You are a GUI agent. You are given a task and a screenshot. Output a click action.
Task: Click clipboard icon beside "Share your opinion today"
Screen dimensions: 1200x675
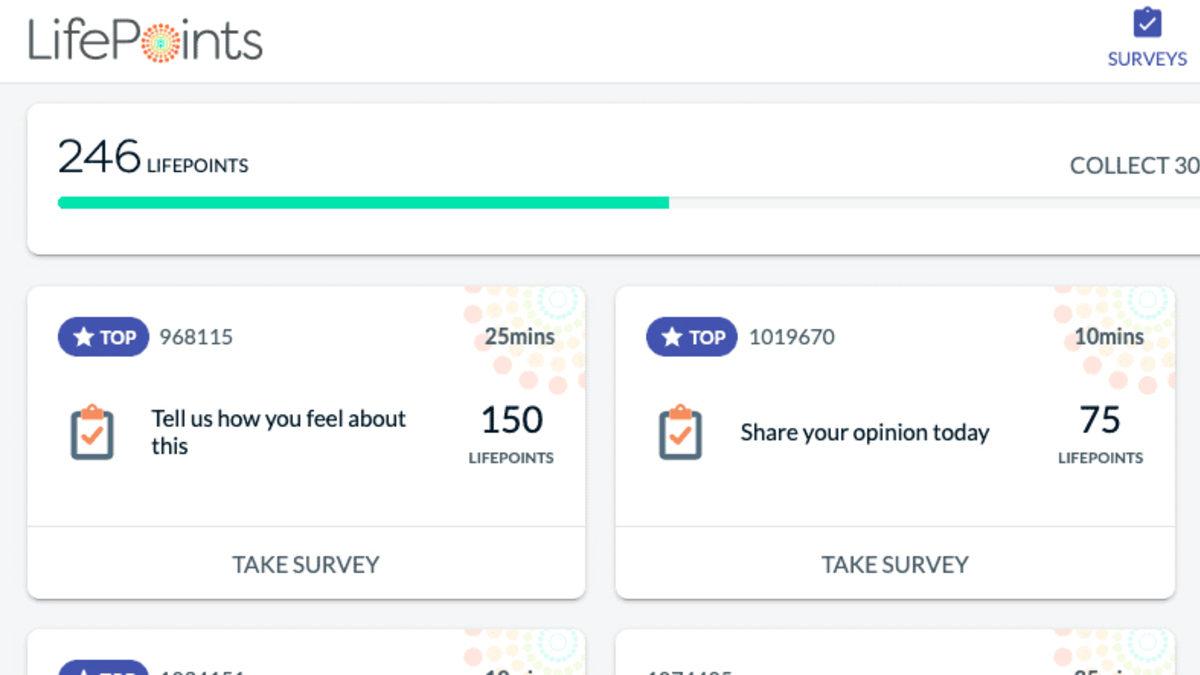click(x=681, y=432)
